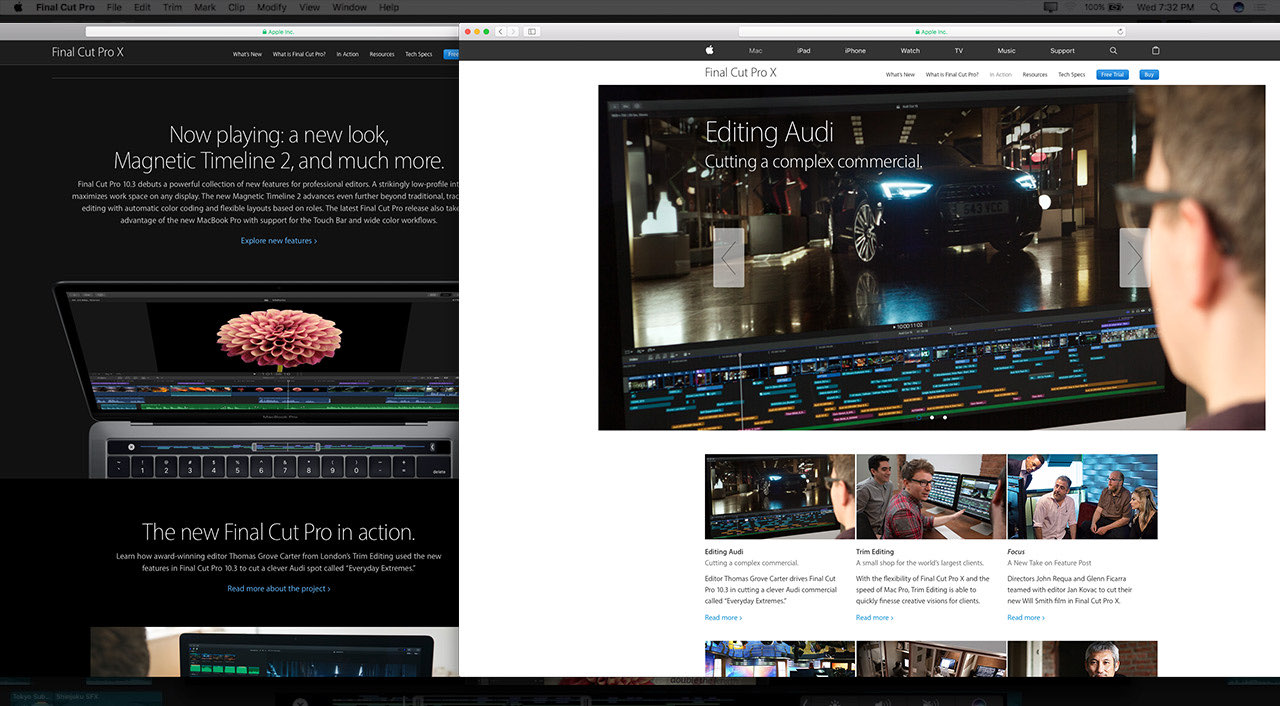Image resolution: width=1280 pixels, height=706 pixels.
Task: Open the View menu
Action: click(x=310, y=7)
